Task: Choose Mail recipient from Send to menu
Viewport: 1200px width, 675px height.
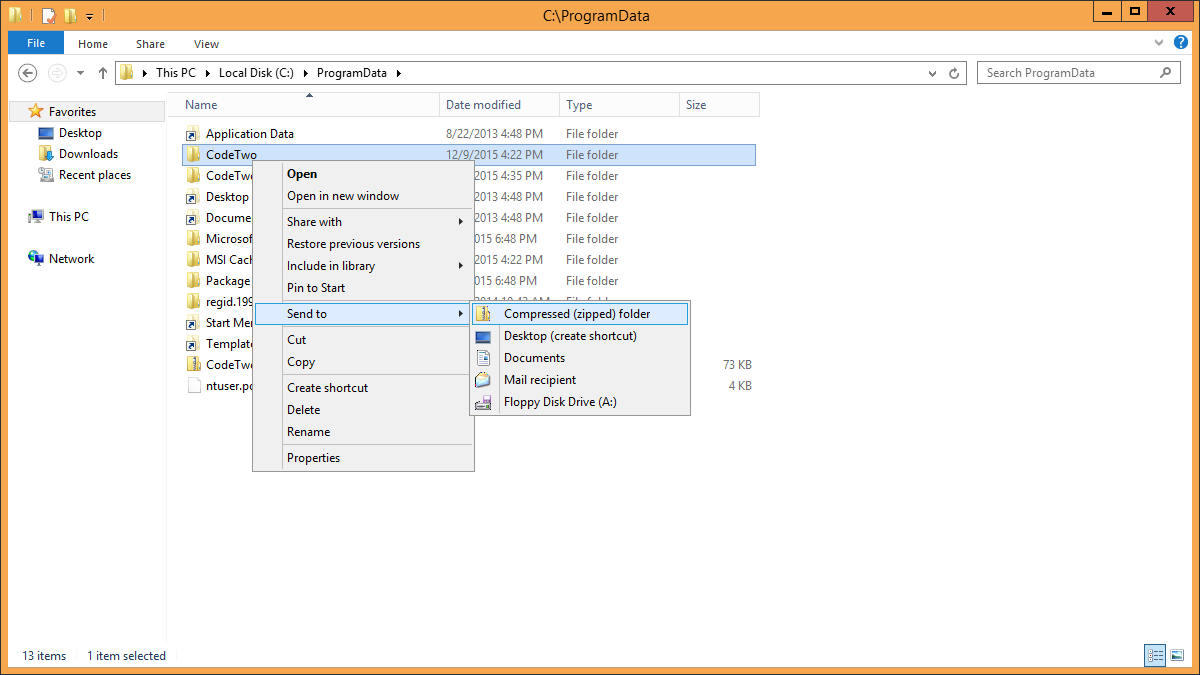Action: [x=540, y=379]
